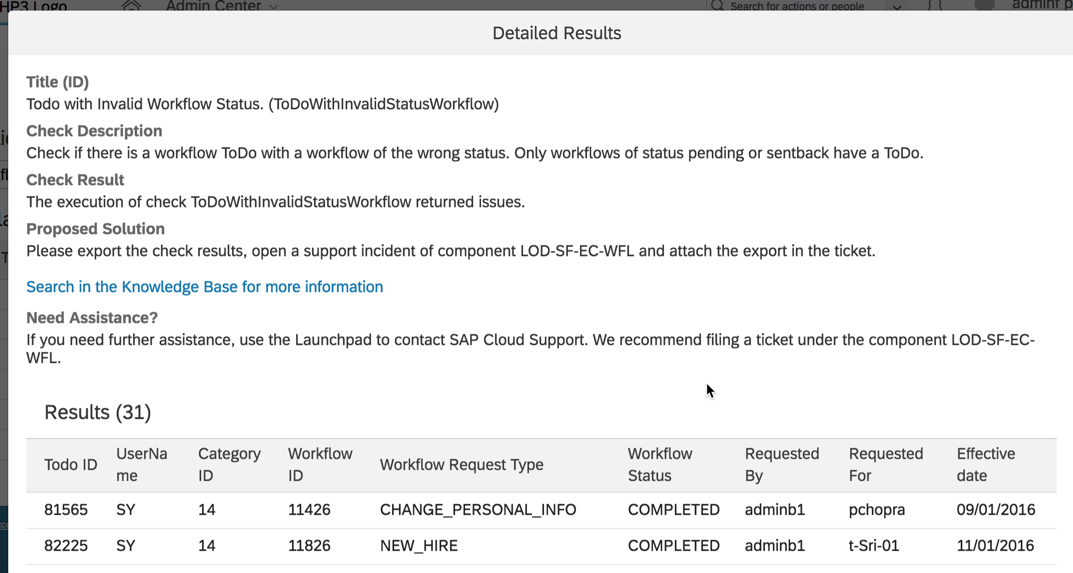This screenshot has width=1073, height=573.
Task: Click the Todo ID column header
Action: [70, 465]
